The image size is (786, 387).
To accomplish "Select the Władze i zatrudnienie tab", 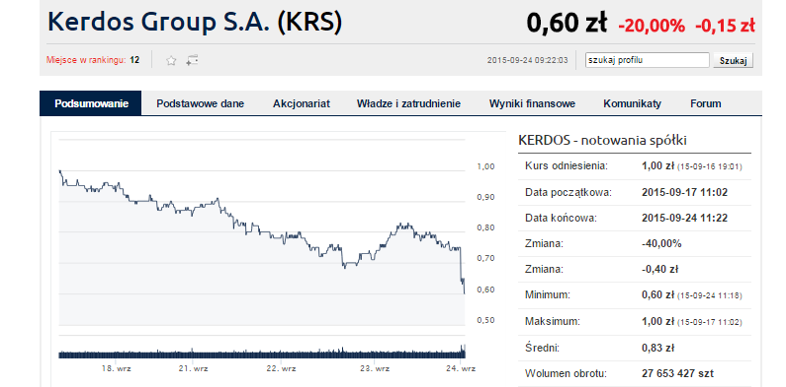I will pyautogui.click(x=409, y=104).
